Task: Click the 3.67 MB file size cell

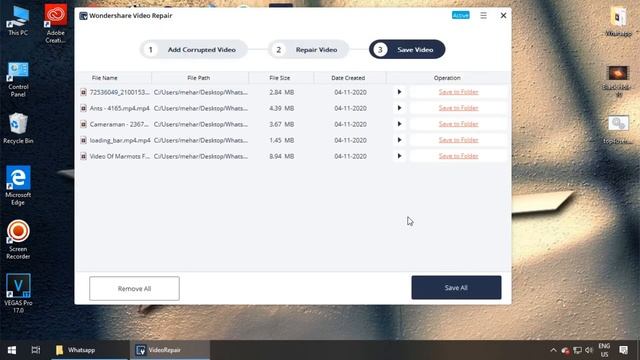Action: pyautogui.click(x=282, y=124)
